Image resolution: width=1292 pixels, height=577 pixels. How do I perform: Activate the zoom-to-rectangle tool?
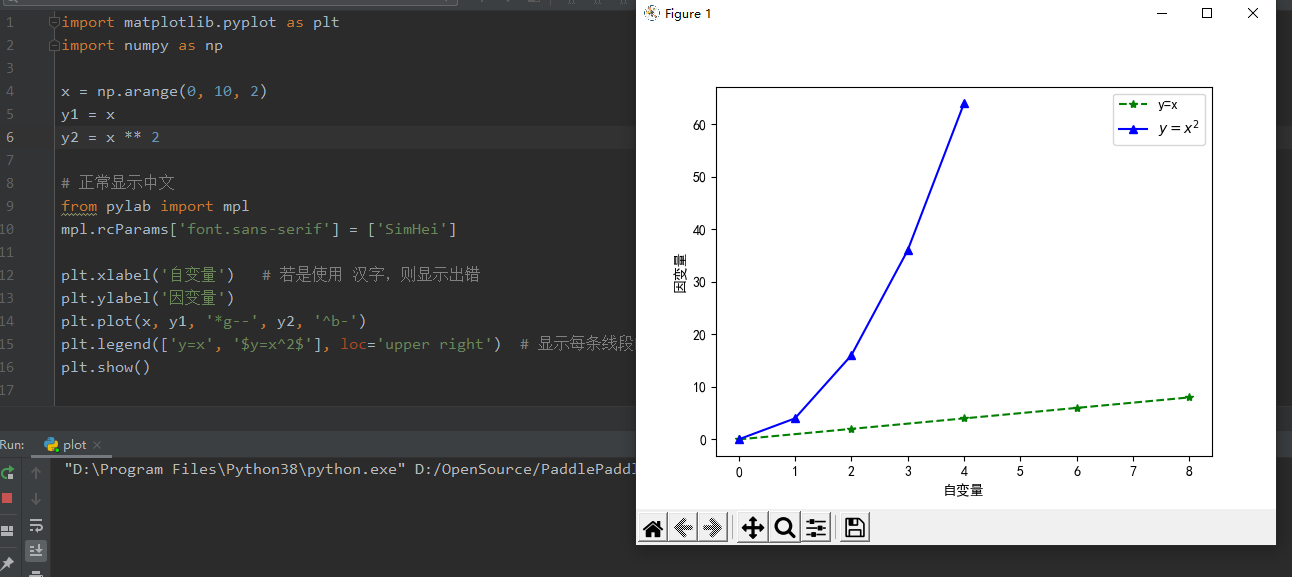coord(784,527)
